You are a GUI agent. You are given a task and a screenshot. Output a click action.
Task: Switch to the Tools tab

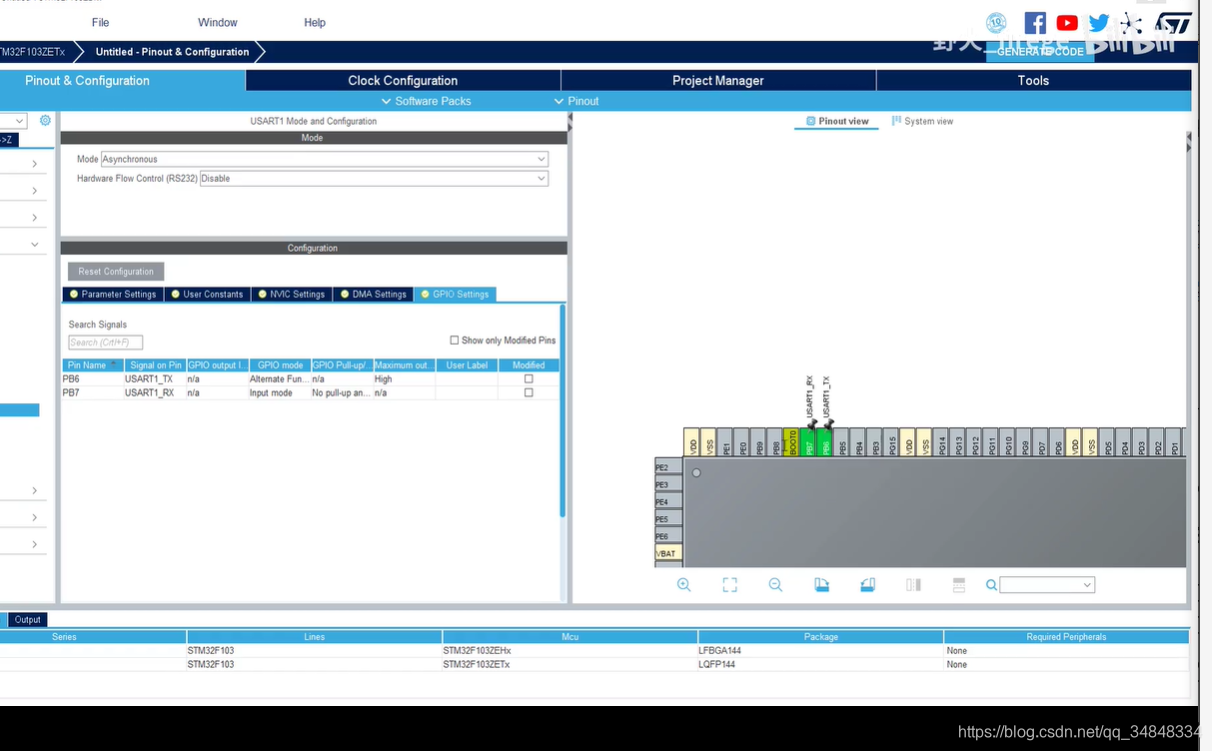(x=1033, y=81)
